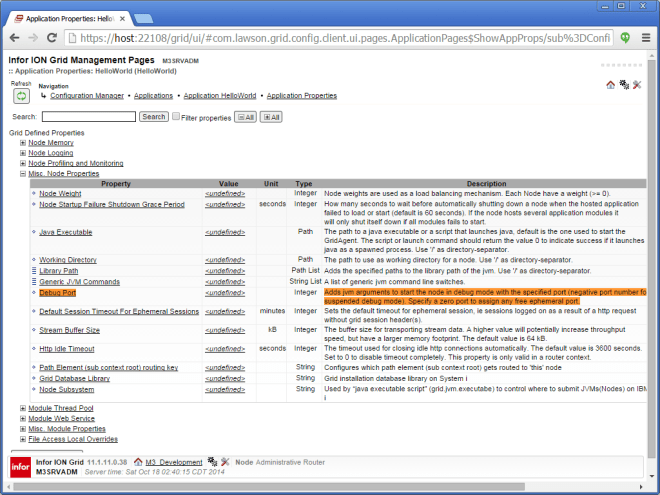Collapse the Misc. Node Properties section

pos(23,173)
